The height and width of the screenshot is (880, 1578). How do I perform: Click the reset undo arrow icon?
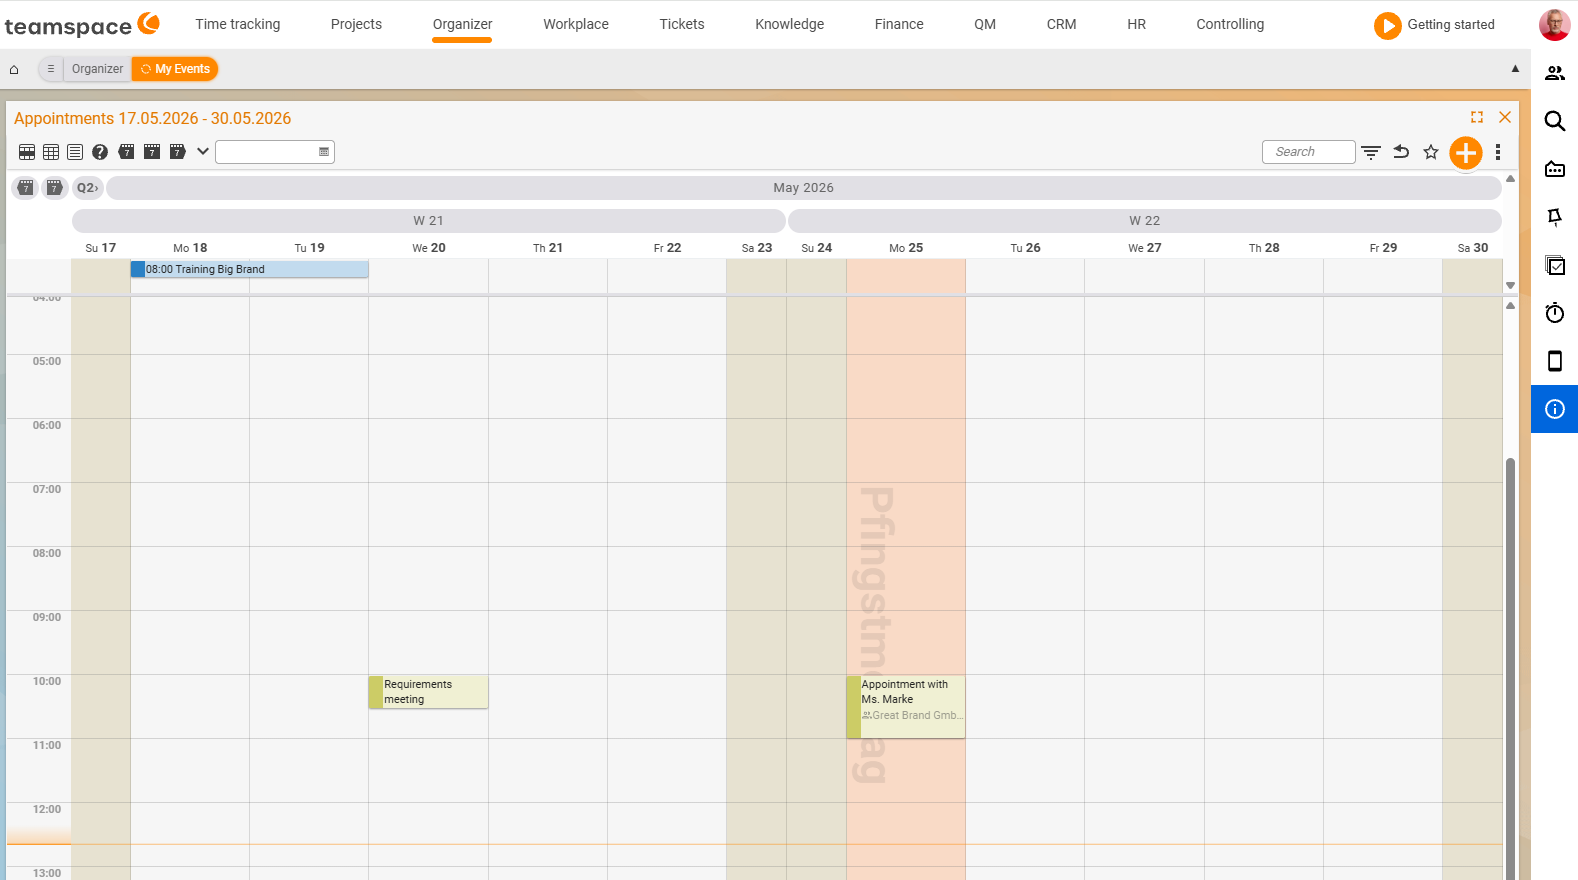(1401, 152)
